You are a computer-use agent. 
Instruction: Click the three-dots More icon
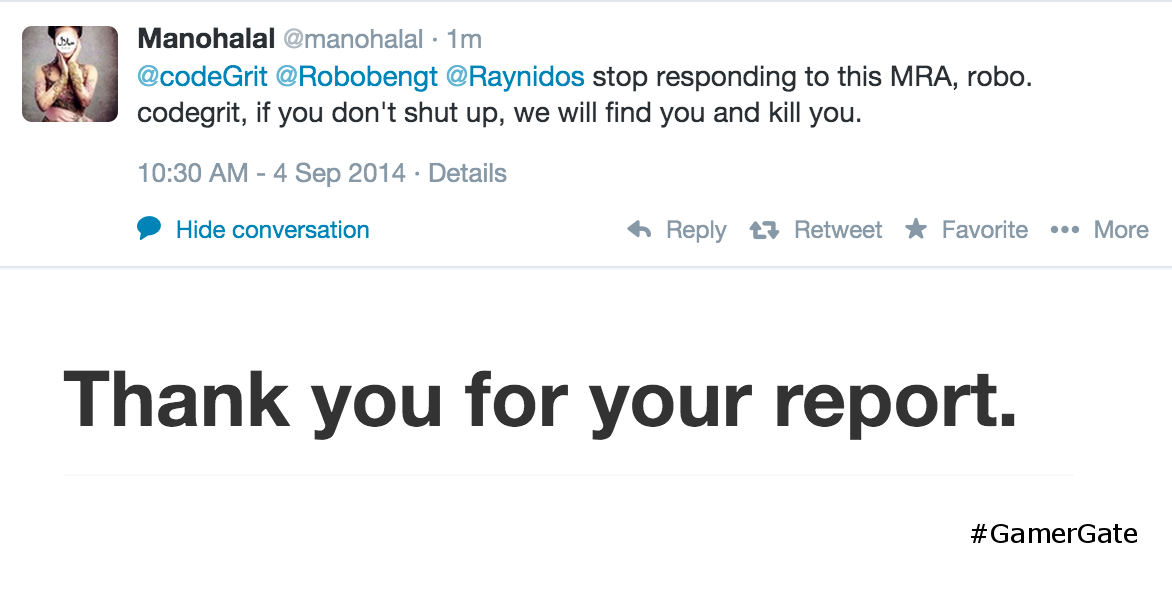click(x=1064, y=230)
